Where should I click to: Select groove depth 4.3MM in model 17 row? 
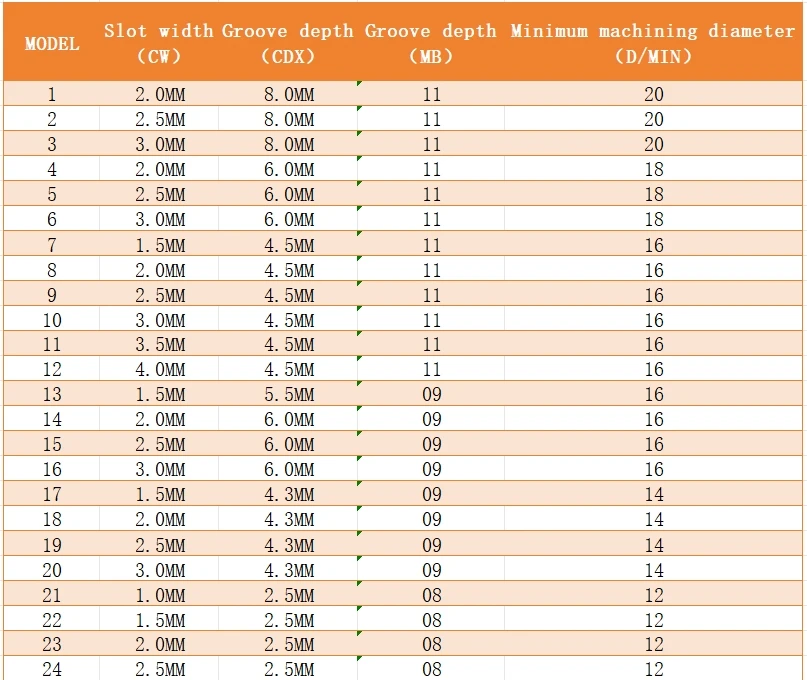pos(289,495)
